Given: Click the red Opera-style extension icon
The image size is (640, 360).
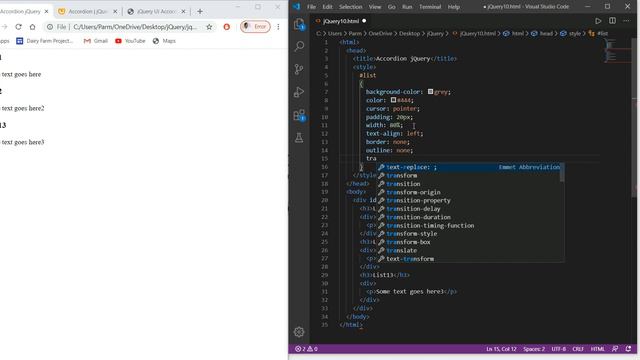Looking at the screenshot, I should (x=227, y=27).
